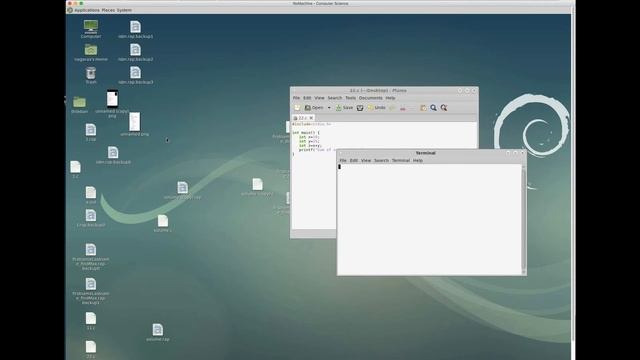Select the 22.c document tab in Pluma
Screen dimensions: 640x360
tap(303, 118)
